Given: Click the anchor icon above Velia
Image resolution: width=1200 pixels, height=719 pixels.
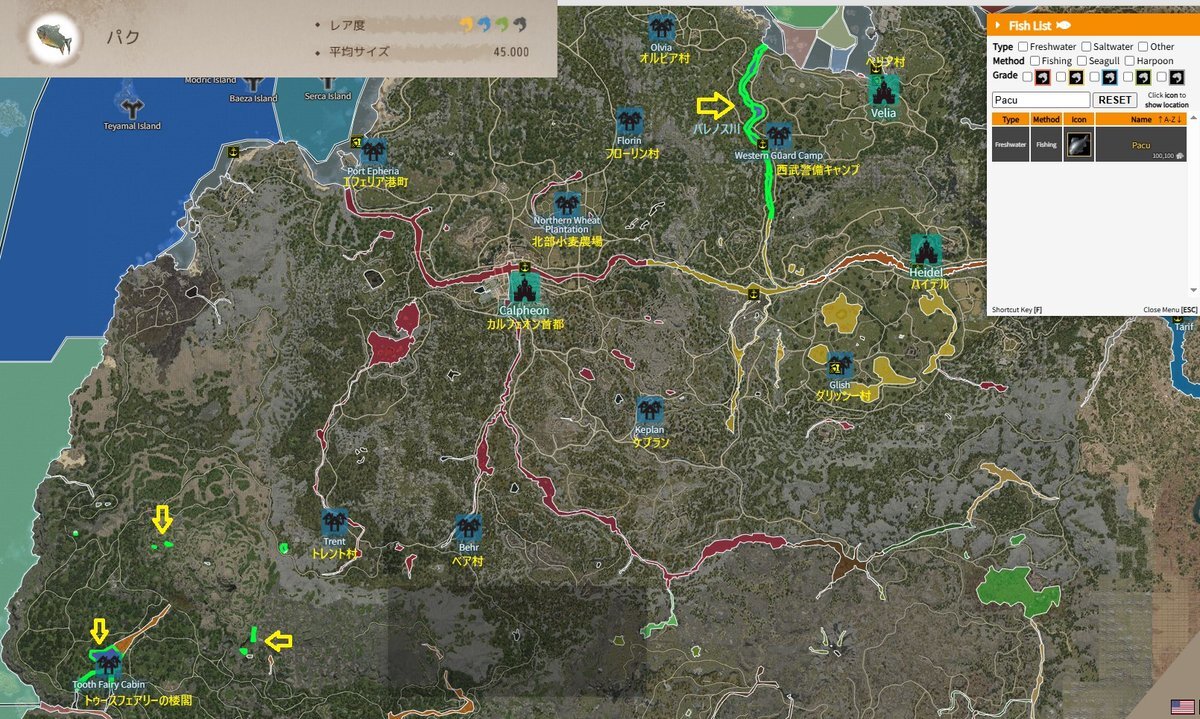Looking at the screenshot, I should tap(875, 68).
